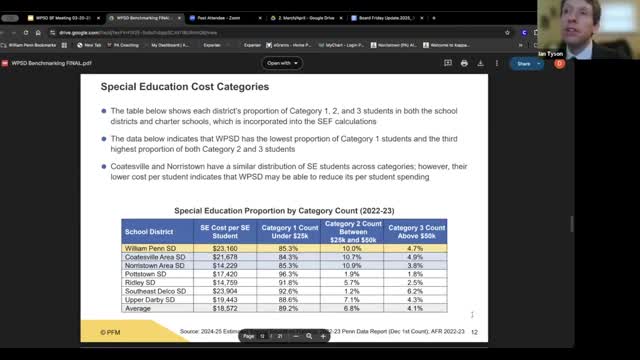The width and height of the screenshot is (640, 360).
Task: Open the Norristown bookmark
Action: 393,45
